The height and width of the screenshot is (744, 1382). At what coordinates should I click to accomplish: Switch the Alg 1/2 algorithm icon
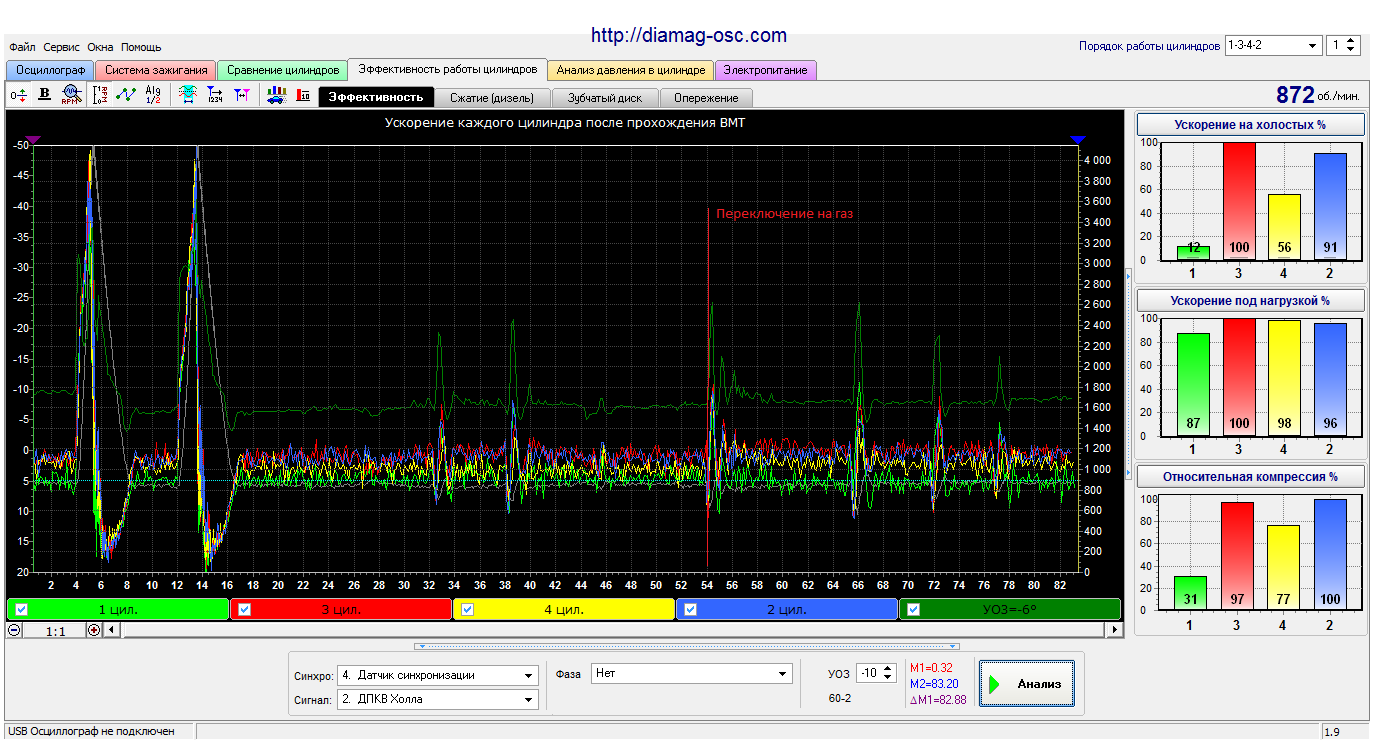click(x=153, y=95)
